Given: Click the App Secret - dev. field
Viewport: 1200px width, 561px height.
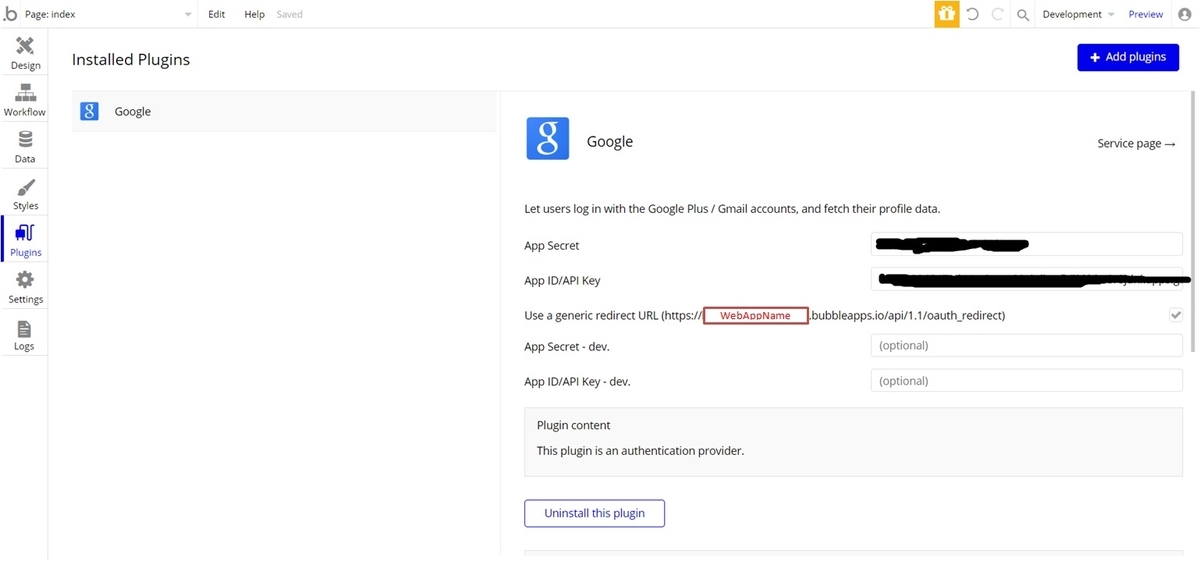Looking at the screenshot, I should [1027, 346].
